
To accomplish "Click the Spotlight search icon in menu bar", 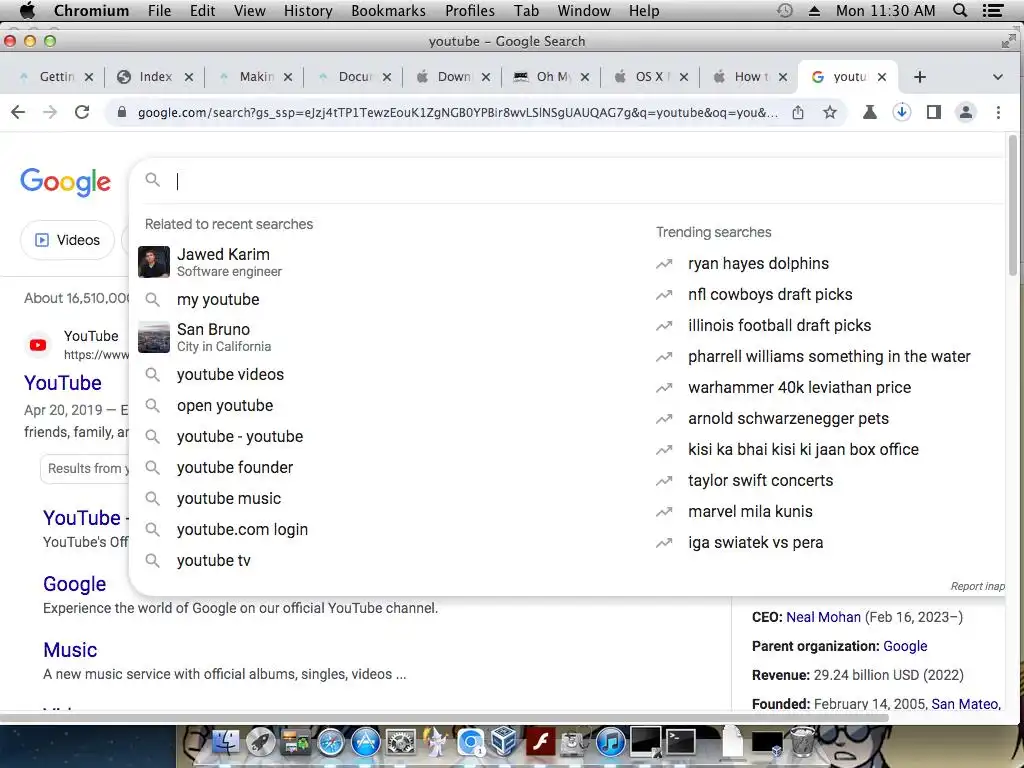I will (960, 10).
